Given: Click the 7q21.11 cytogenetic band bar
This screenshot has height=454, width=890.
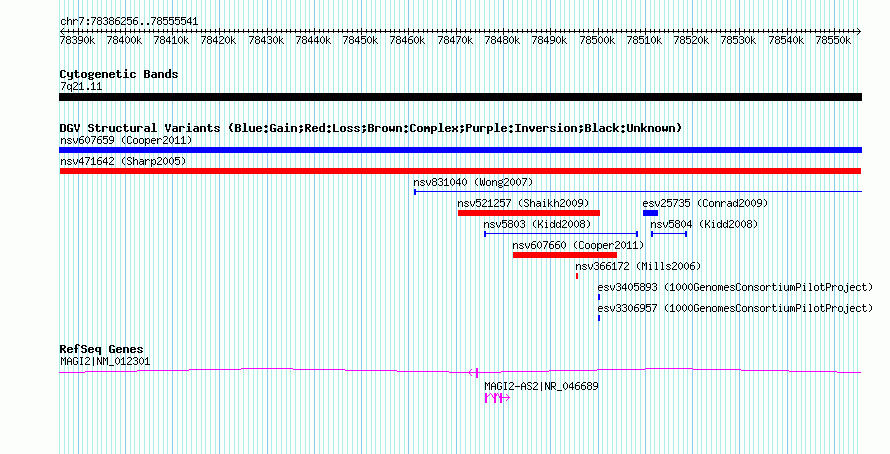Looking at the screenshot, I should click(460, 97).
